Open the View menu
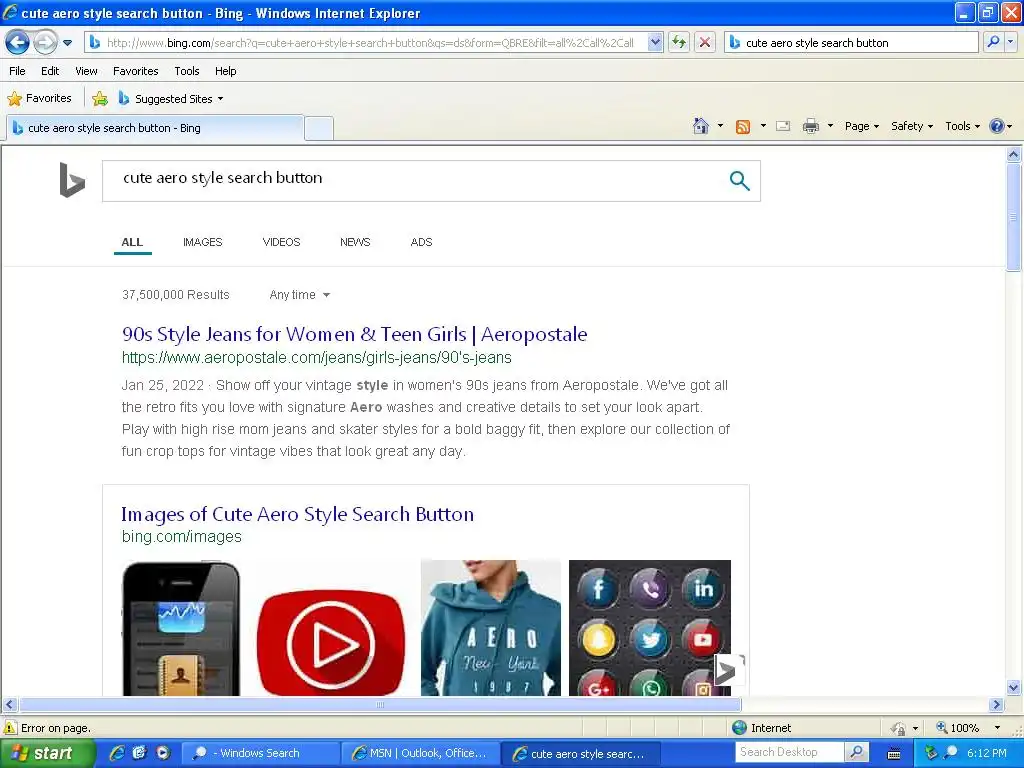 tap(86, 71)
